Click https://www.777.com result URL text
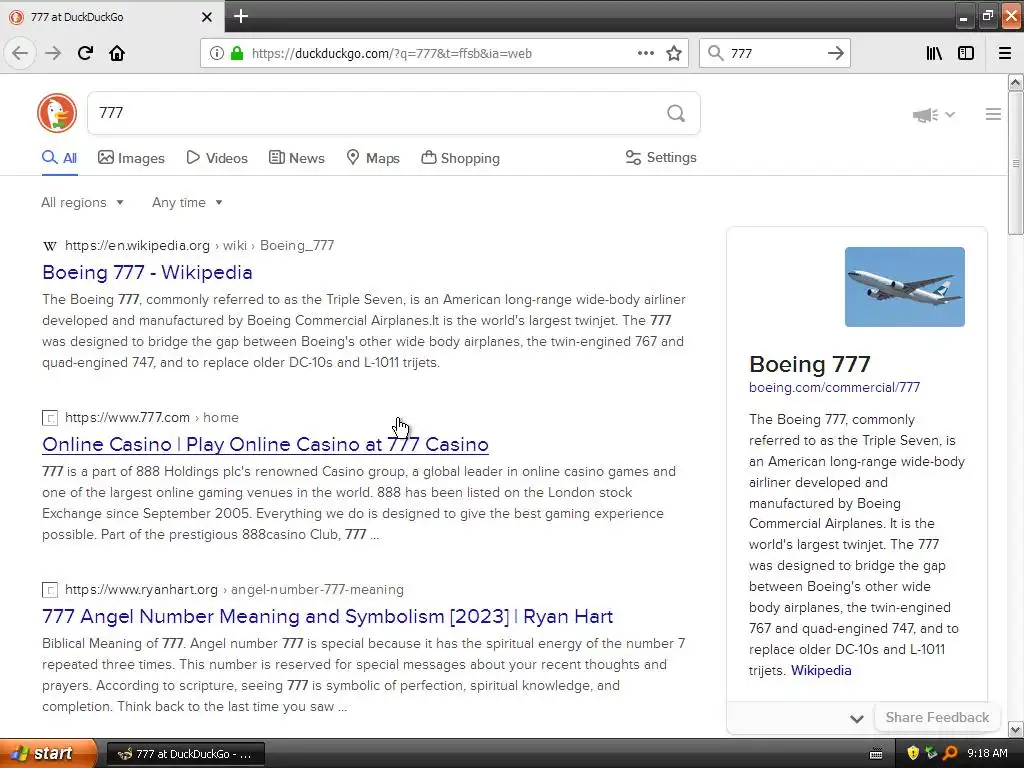Screen dimensions: 1024x768 (x=127, y=417)
